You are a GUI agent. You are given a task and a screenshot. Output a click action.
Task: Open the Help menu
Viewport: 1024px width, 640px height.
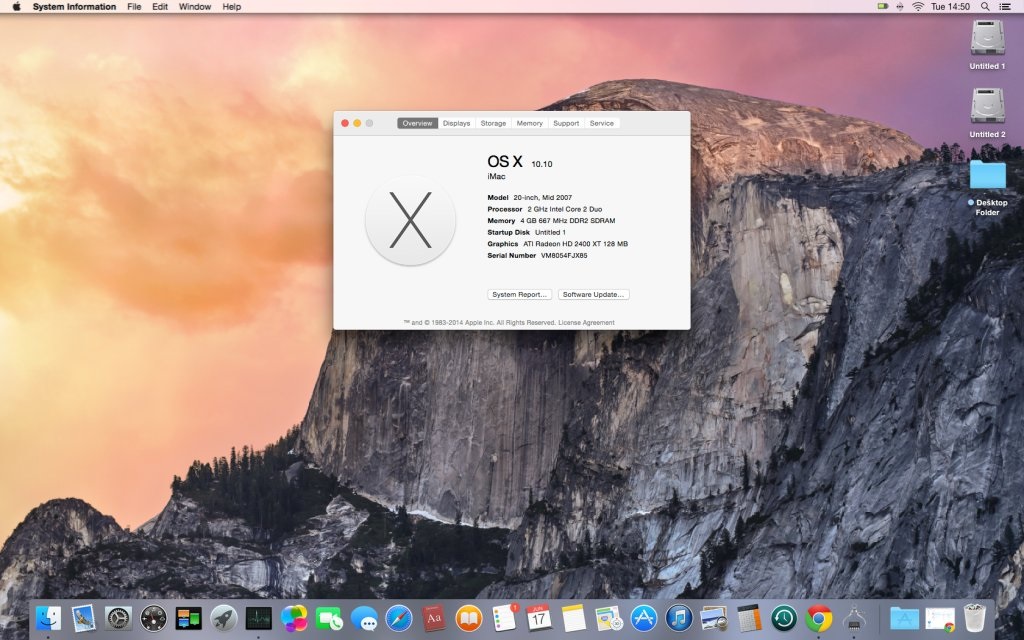pyautogui.click(x=232, y=7)
